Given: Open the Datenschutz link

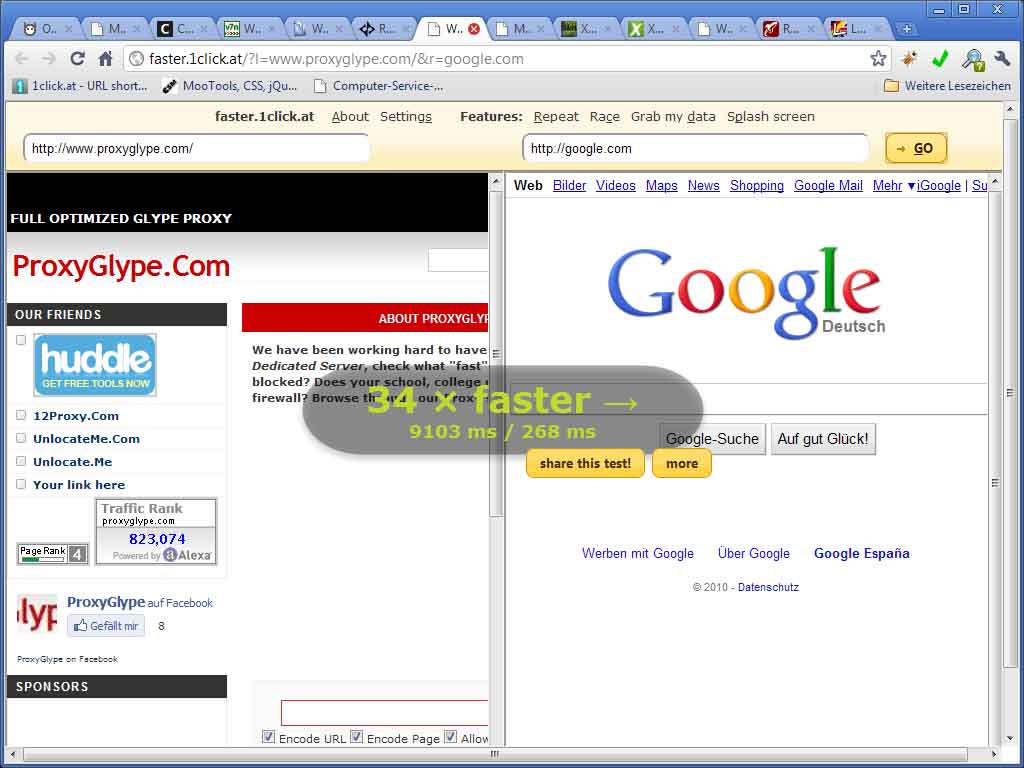Looking at the screenshot, I should (x=768, y=587).
